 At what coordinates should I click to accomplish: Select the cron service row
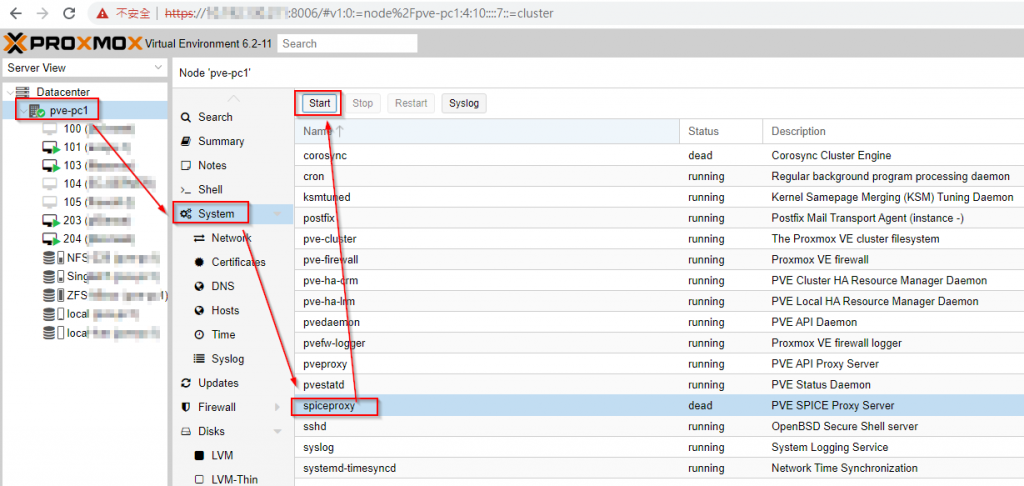coord(659,176)
